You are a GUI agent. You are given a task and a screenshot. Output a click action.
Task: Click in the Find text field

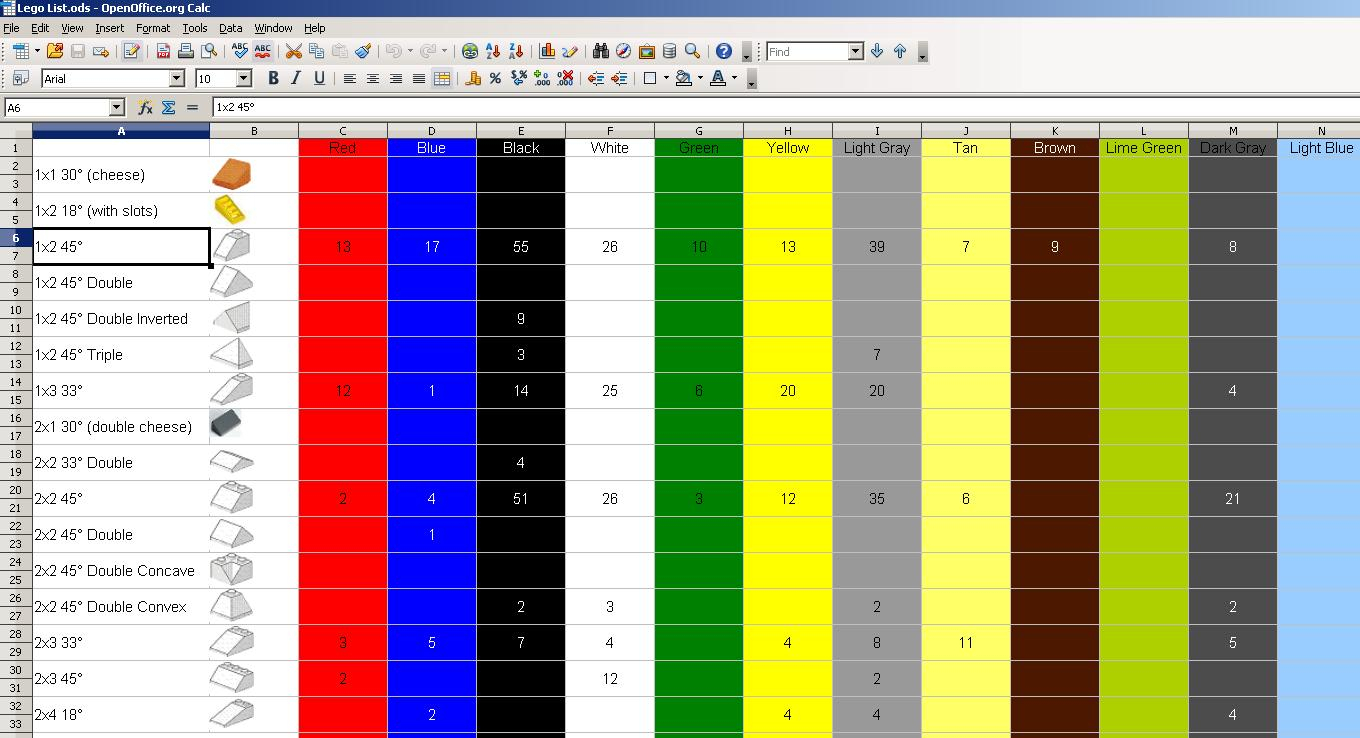click(x=807, y=51)
